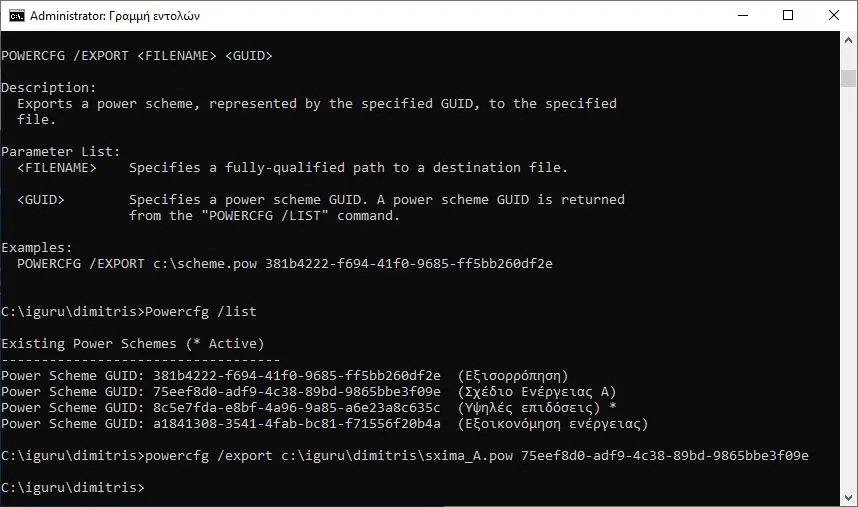Click the 'Existing Power Schemes' heading line

click(x=133, y=344)
